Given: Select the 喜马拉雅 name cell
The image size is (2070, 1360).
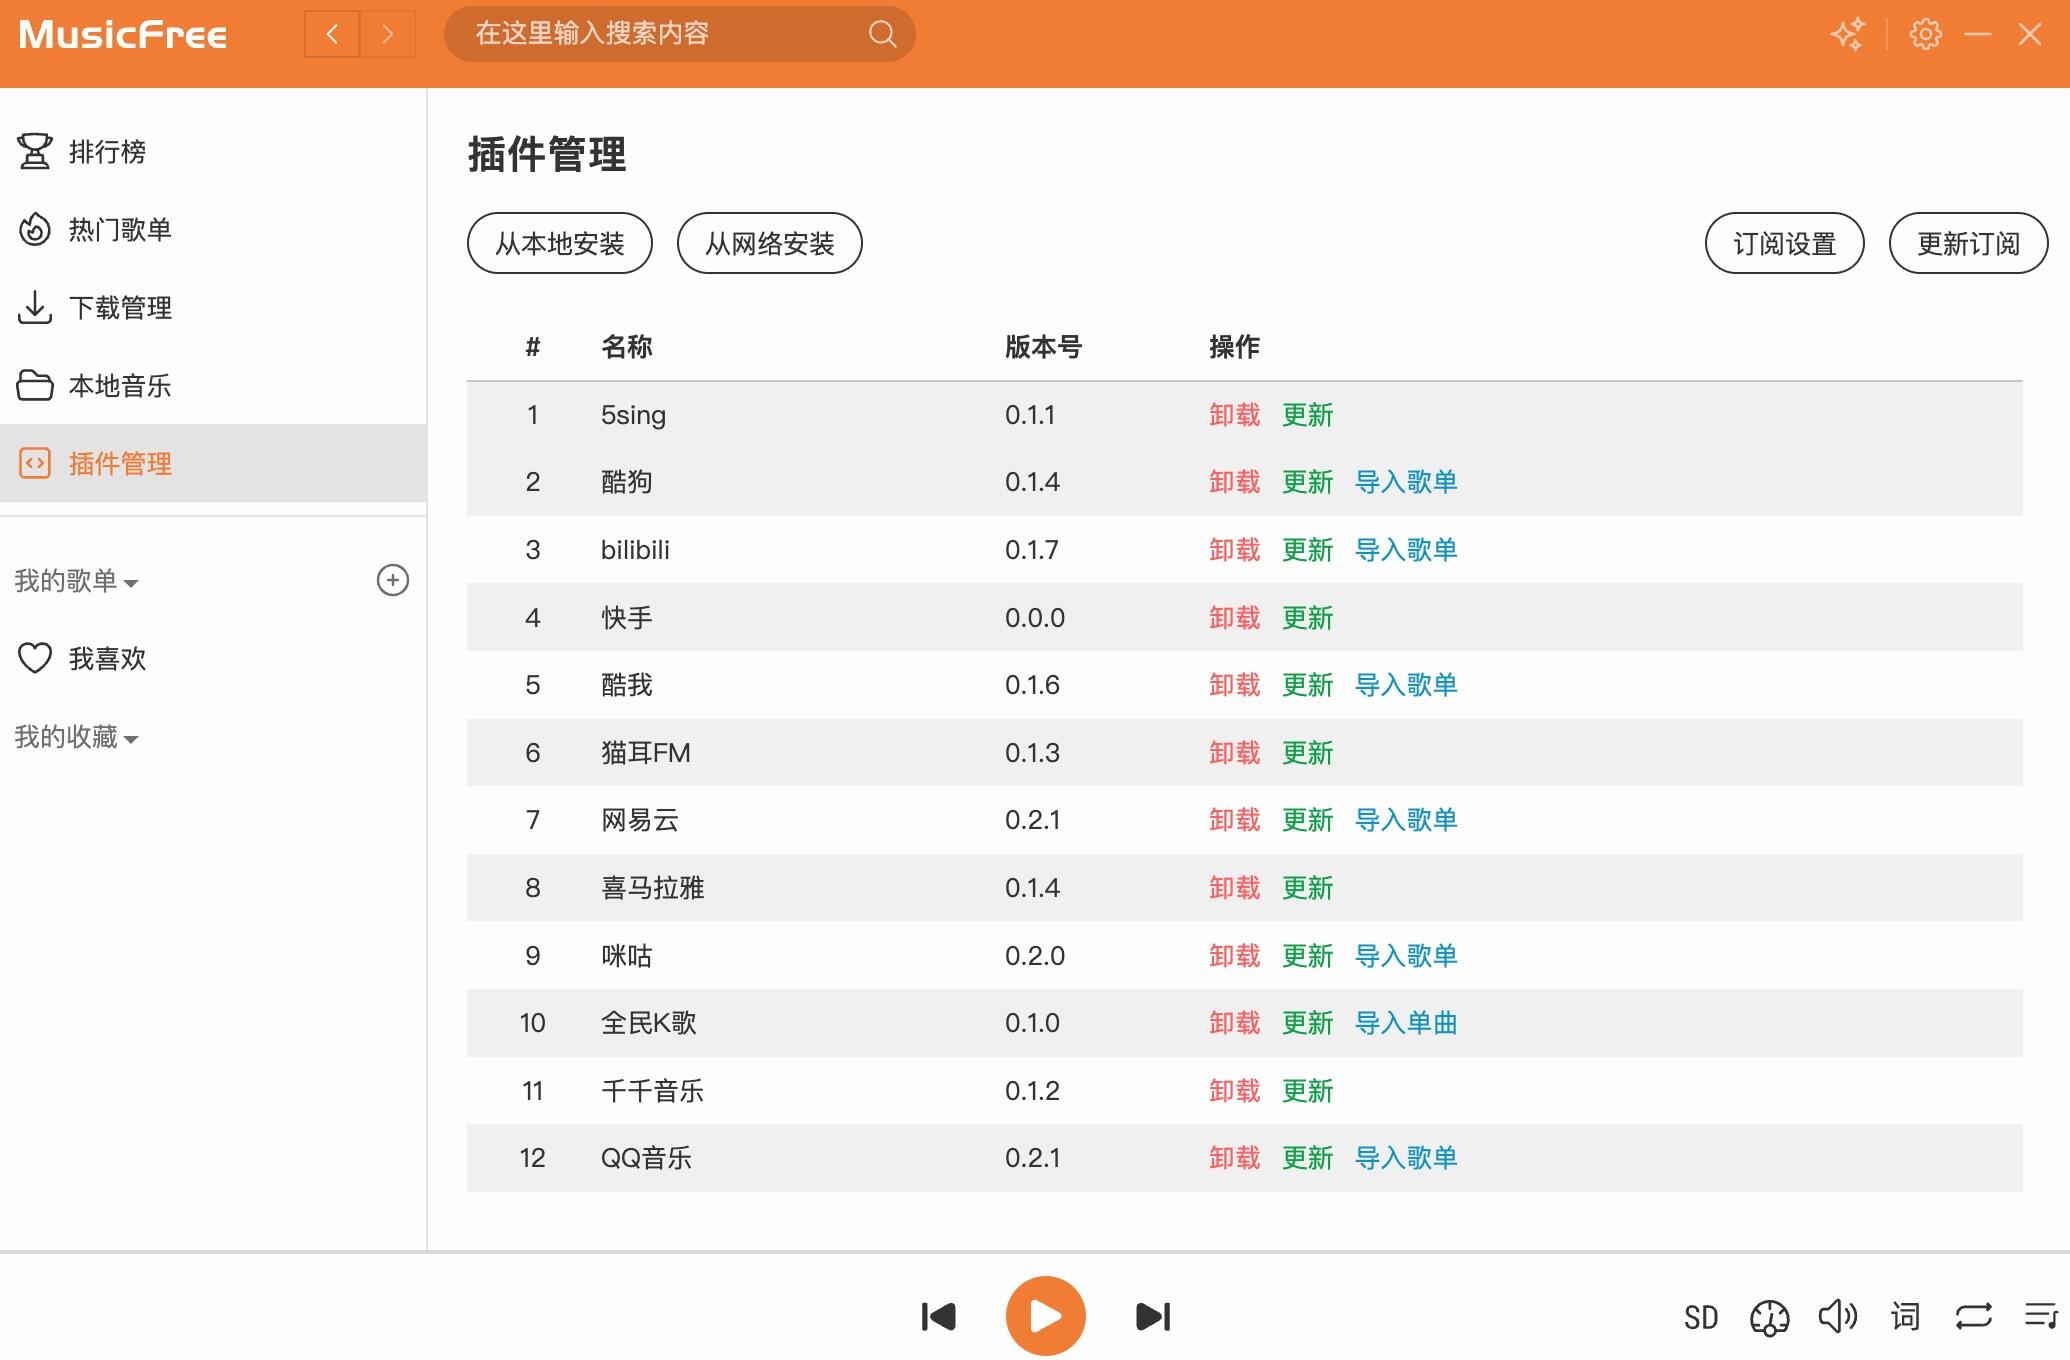Looking at the screenshot, I should pos(653,888).
